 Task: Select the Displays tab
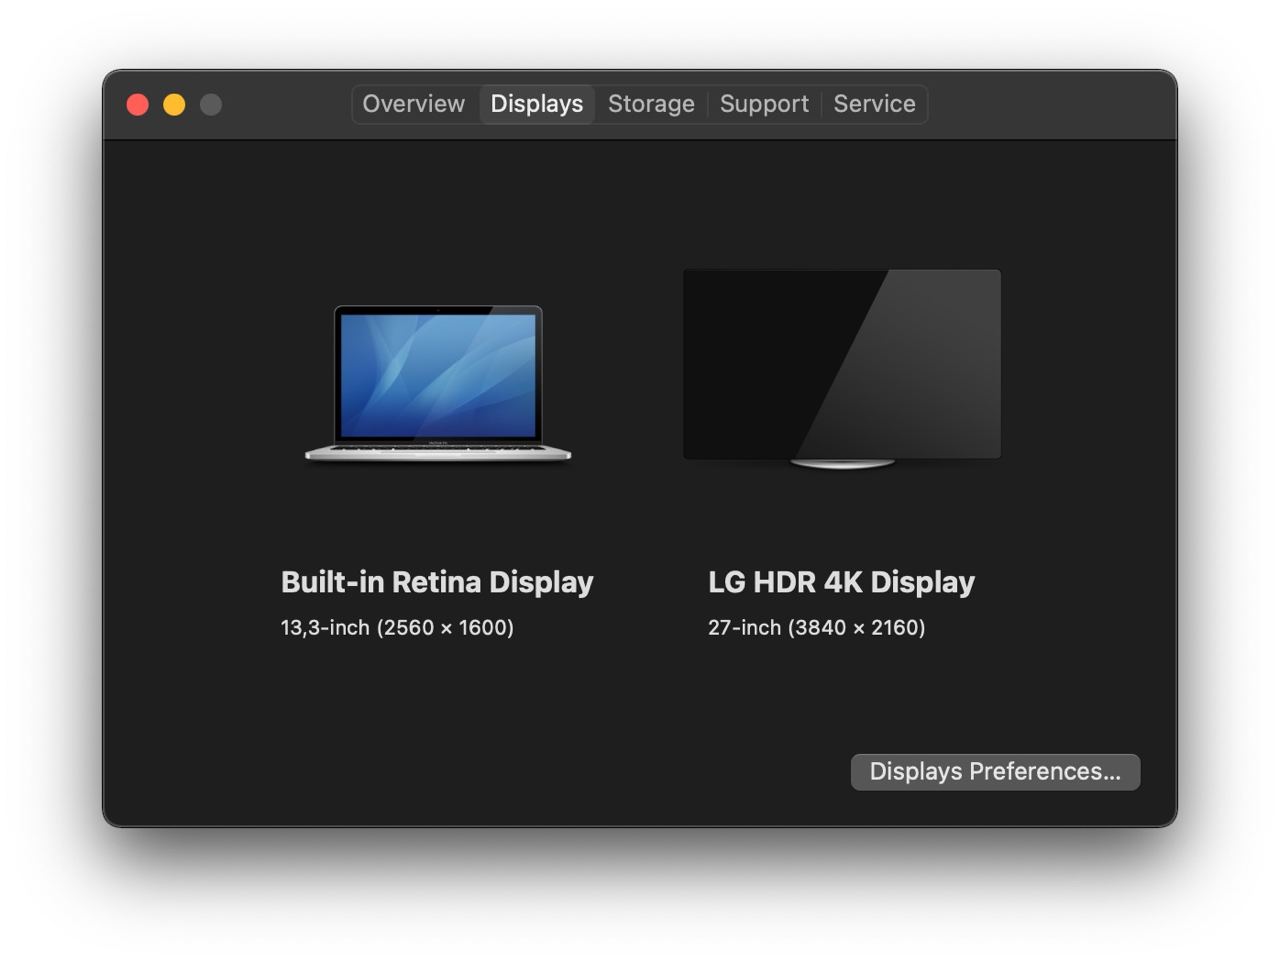click(x=537, y=104)
